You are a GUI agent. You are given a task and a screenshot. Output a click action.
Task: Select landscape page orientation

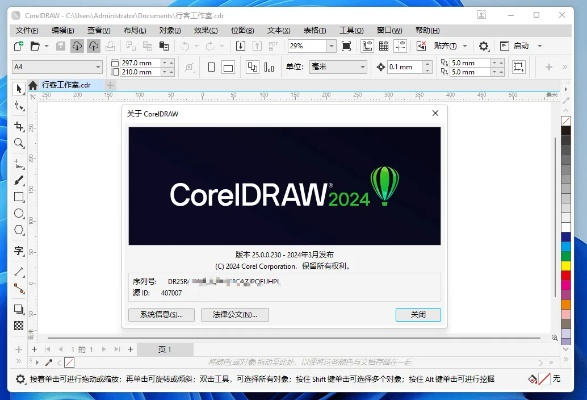tap(228, 67)
